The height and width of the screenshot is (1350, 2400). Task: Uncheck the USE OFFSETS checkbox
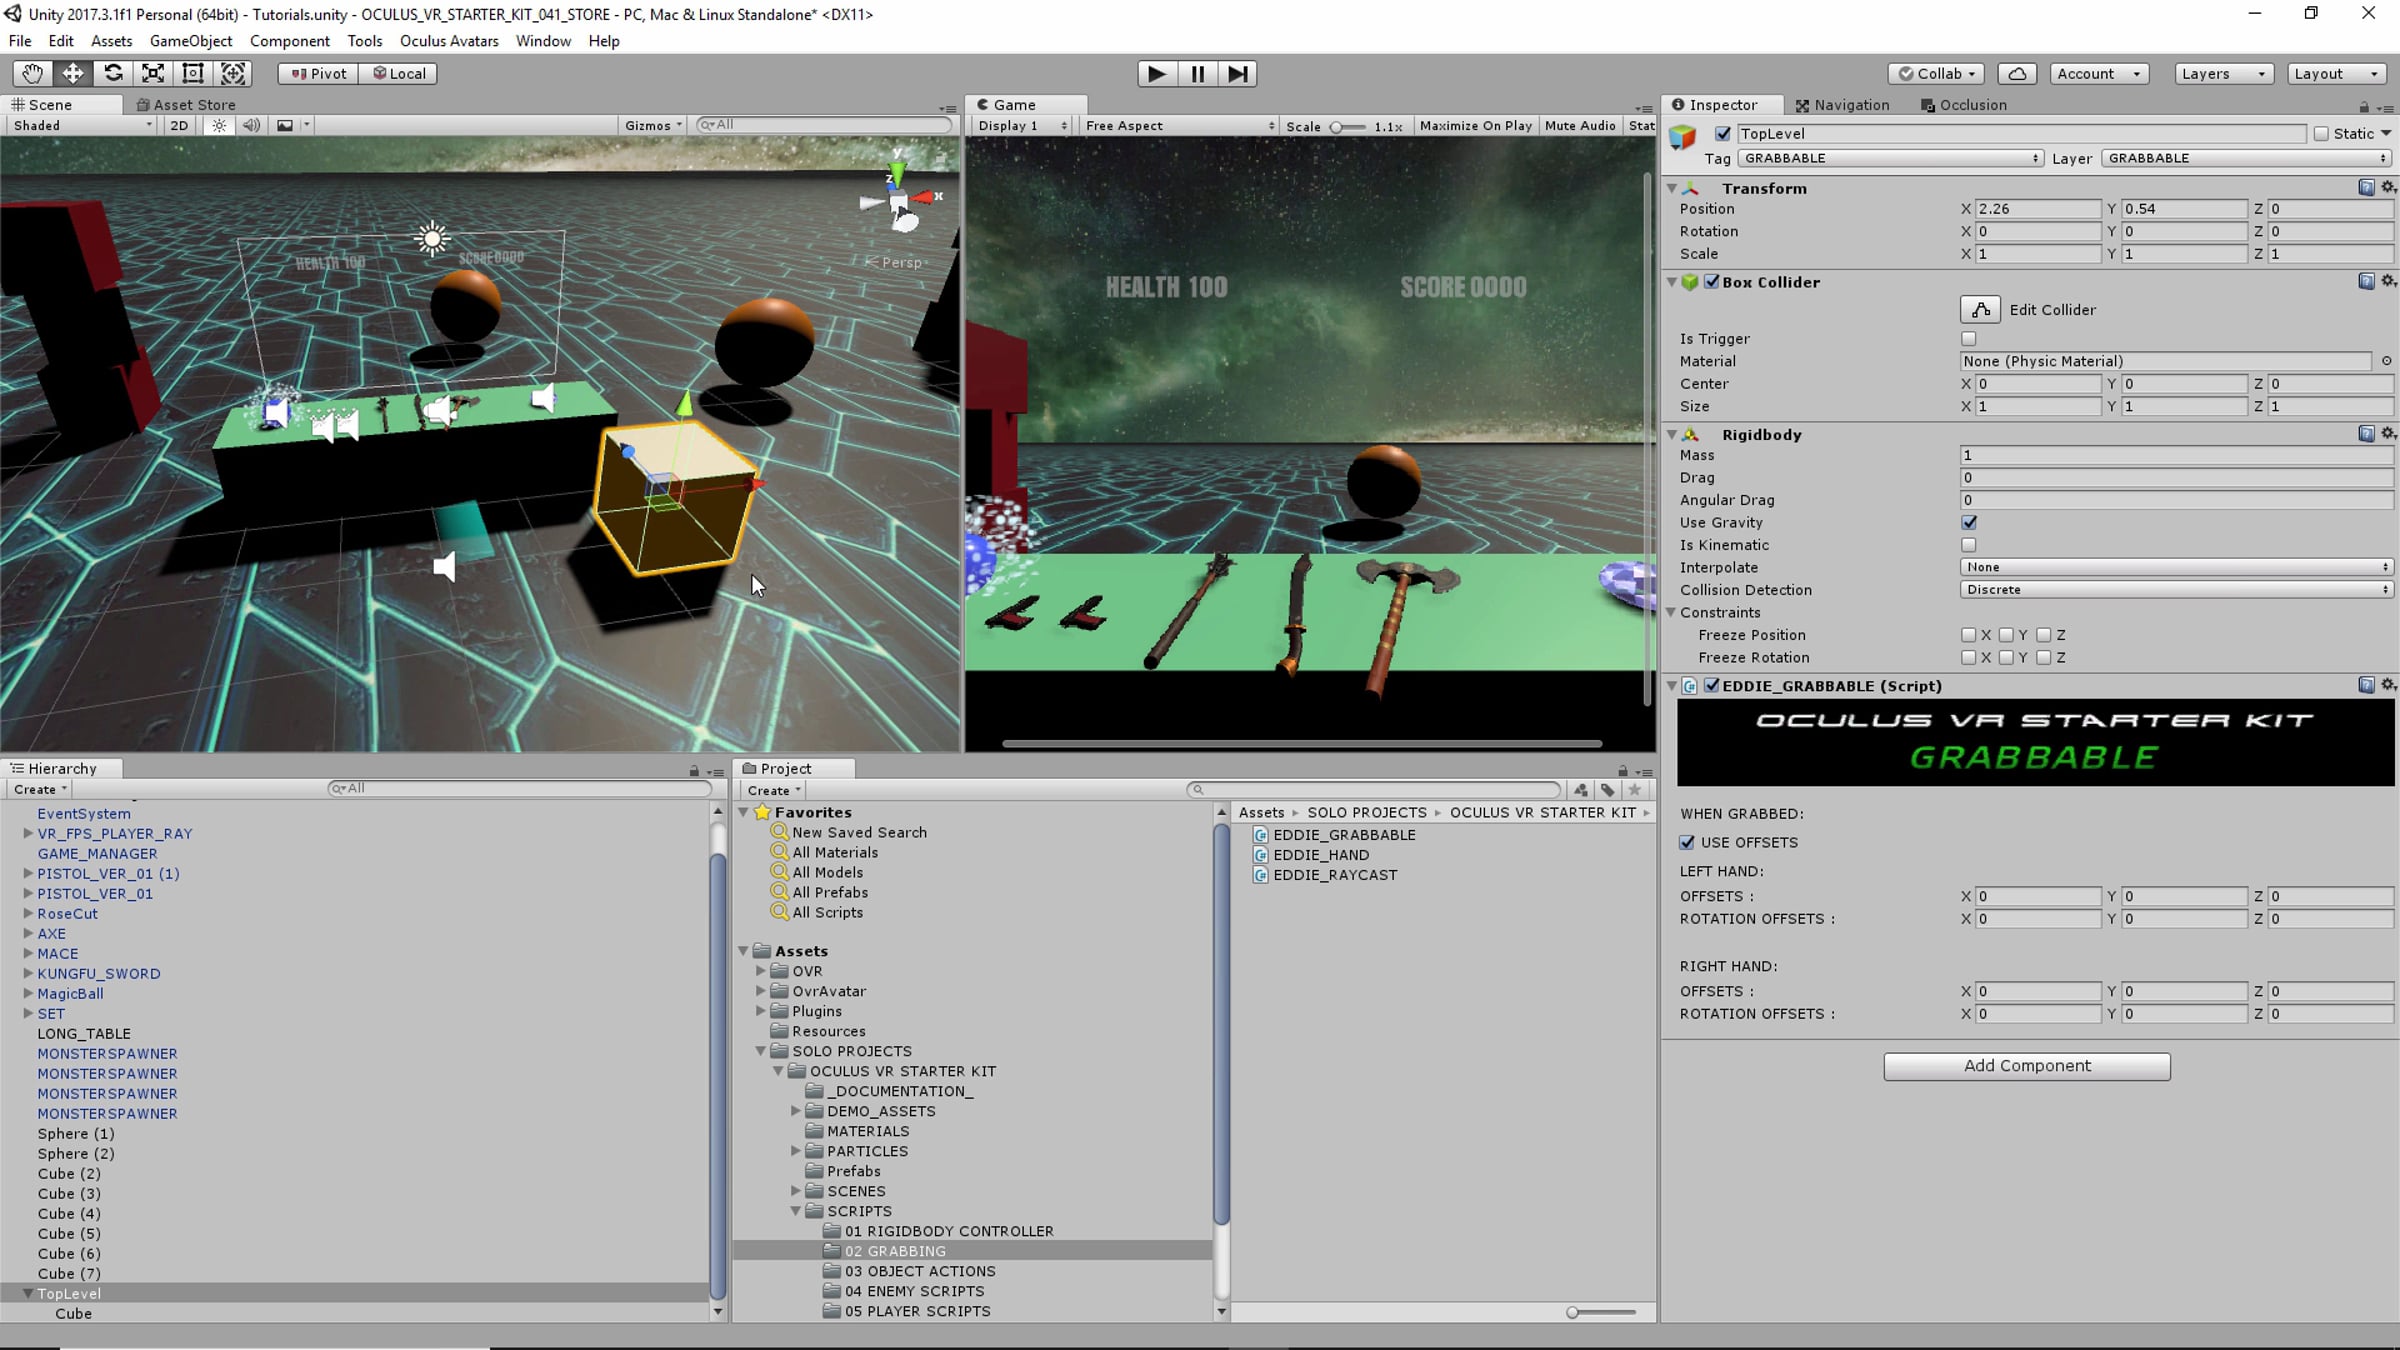tap(1687, 842)
